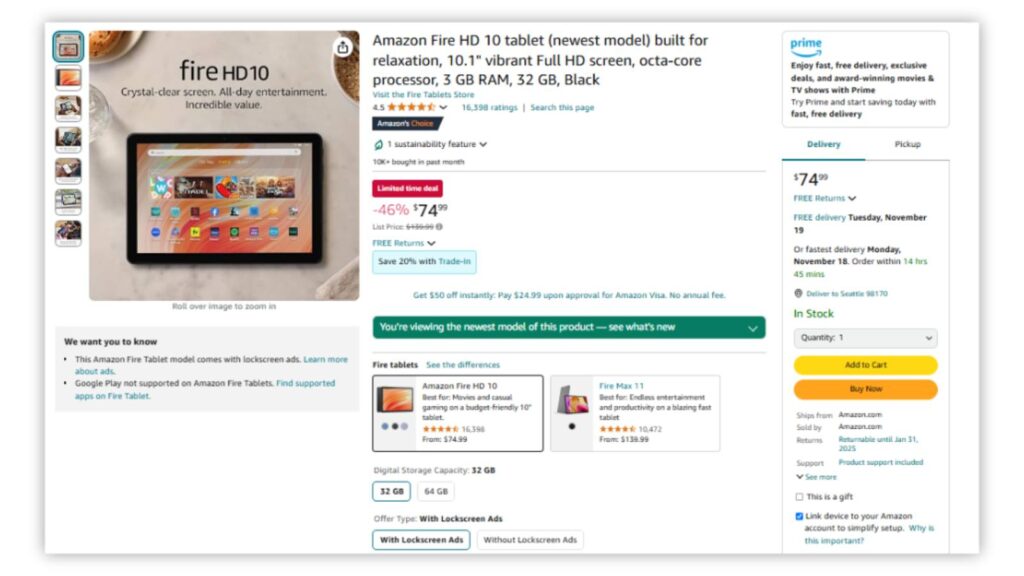Switch to the Delivery tab
Image resolution: width=1024 pixels, height=576 pixels.
[x=823, y=144]
